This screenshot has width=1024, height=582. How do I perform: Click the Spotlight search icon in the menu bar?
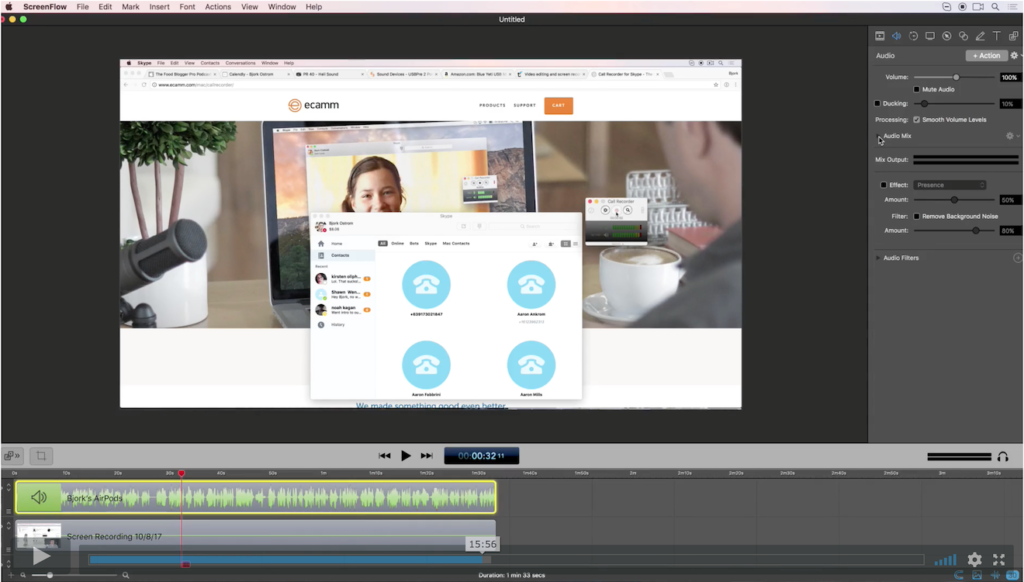[x=995, y=7]
